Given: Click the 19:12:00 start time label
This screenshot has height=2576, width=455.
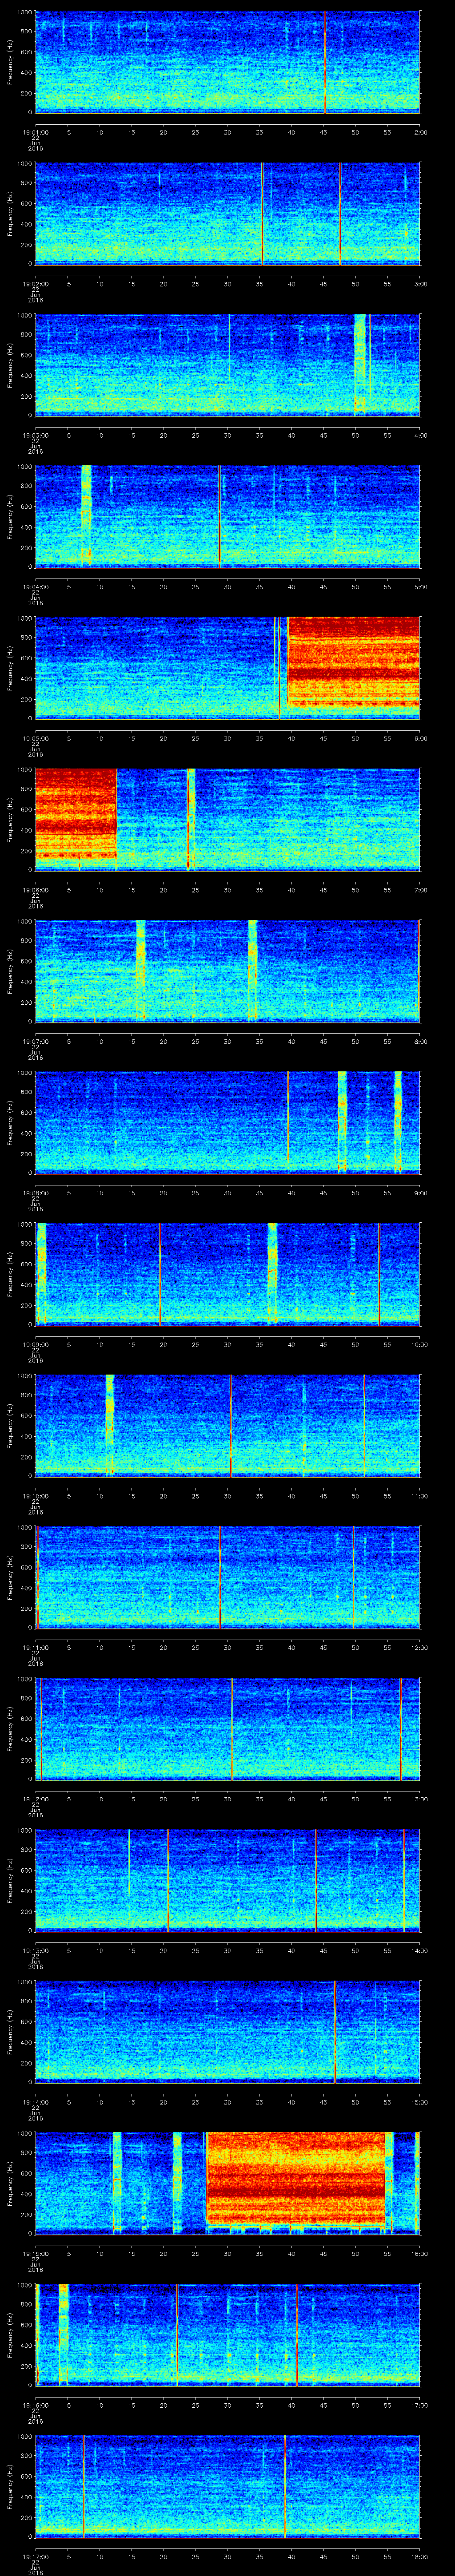Looking at the screenshot, I should [35, 1798].
